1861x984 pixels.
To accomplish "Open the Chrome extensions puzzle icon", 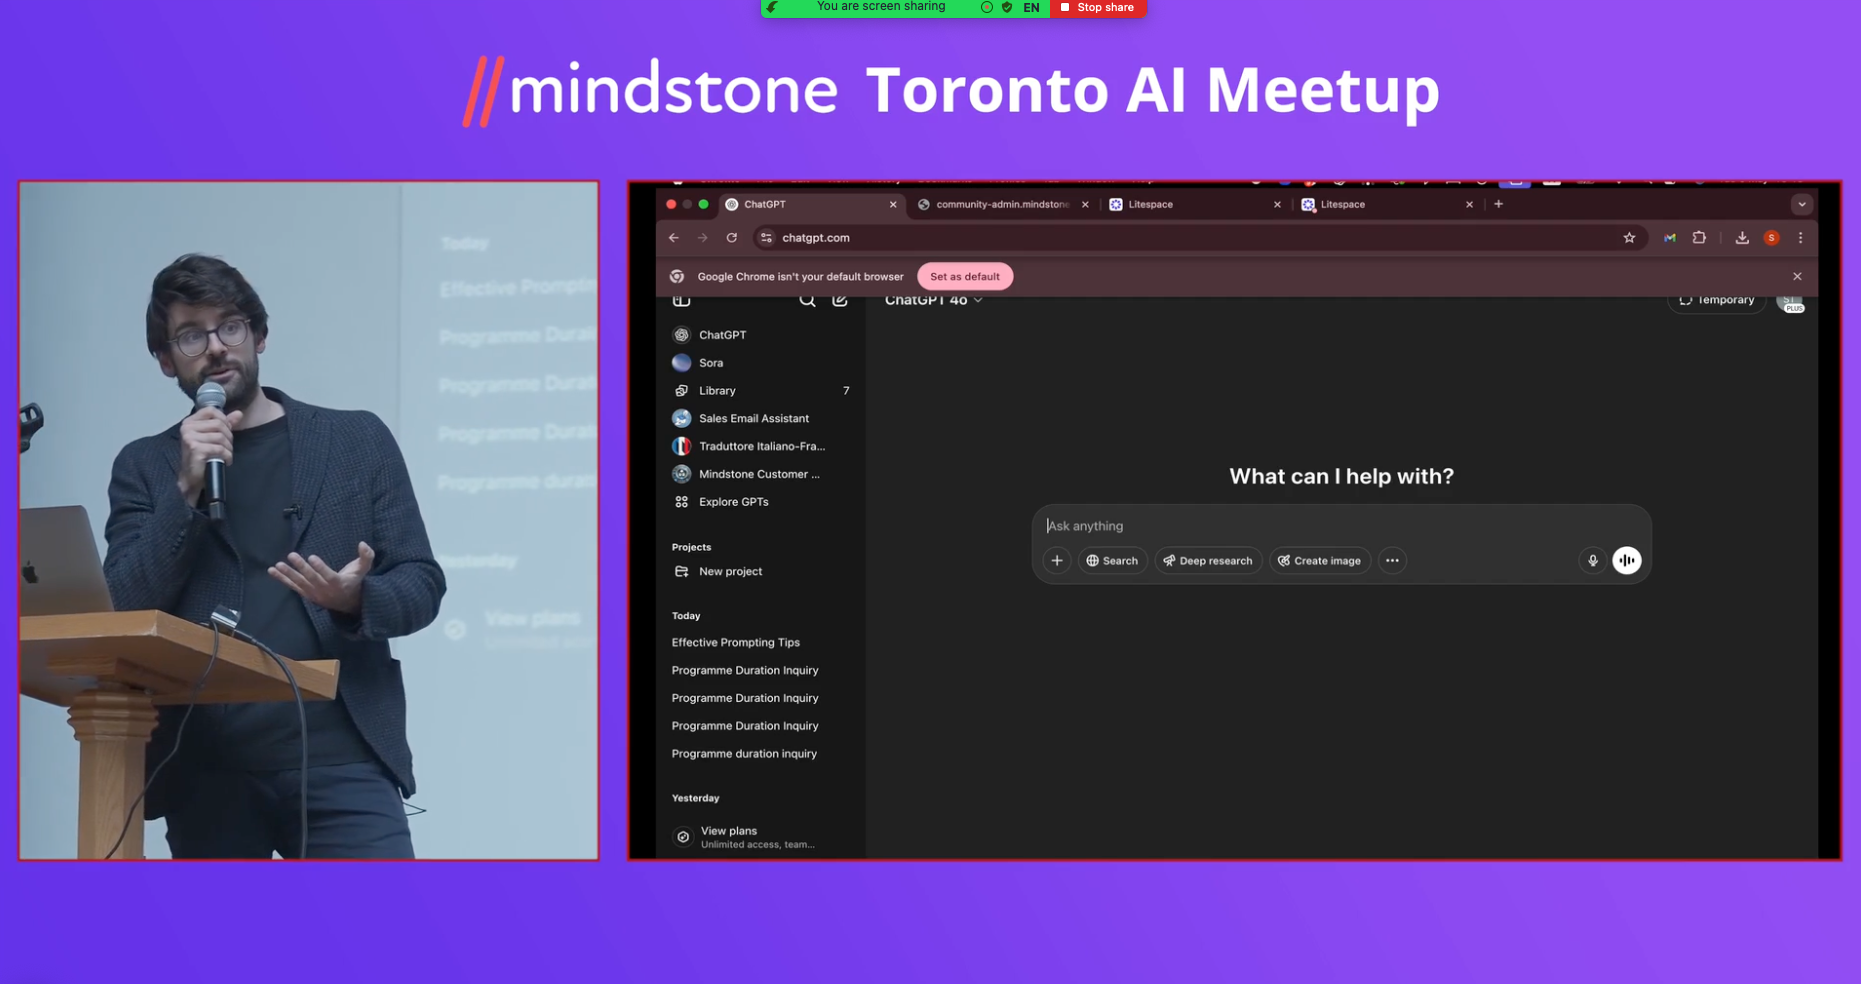I will [x=1699, y=238].
